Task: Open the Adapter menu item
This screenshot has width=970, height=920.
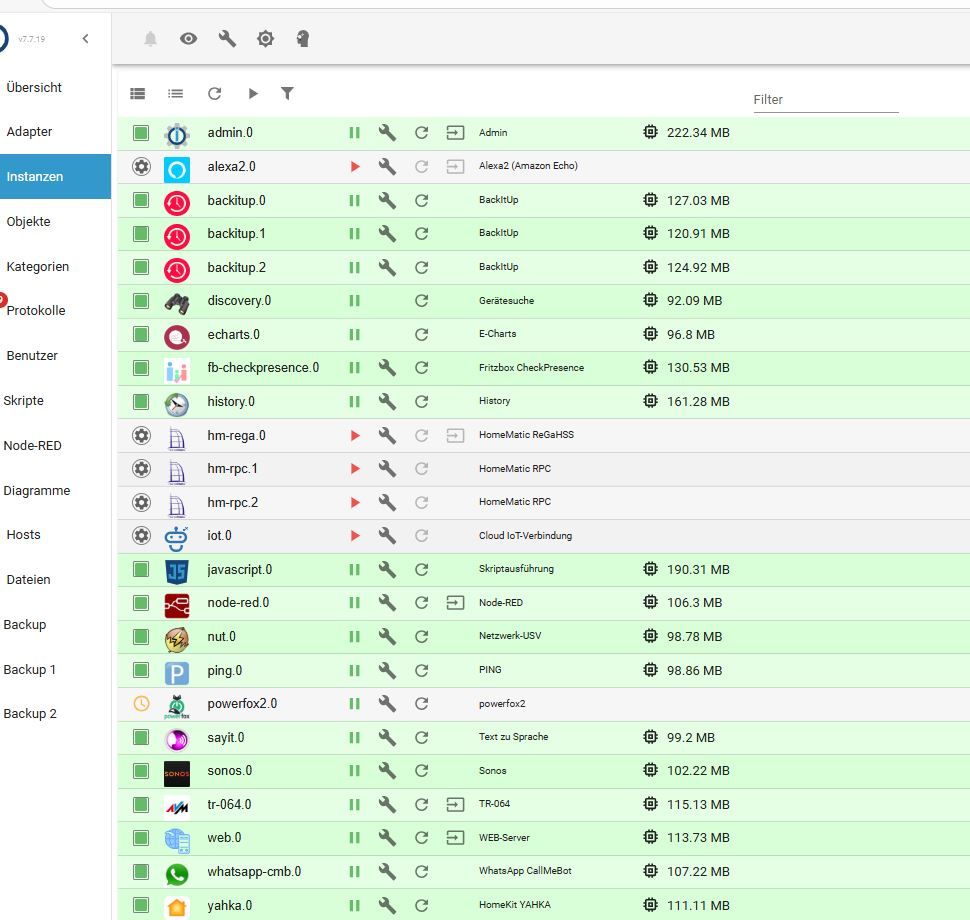Action: (x=29, y=131)
